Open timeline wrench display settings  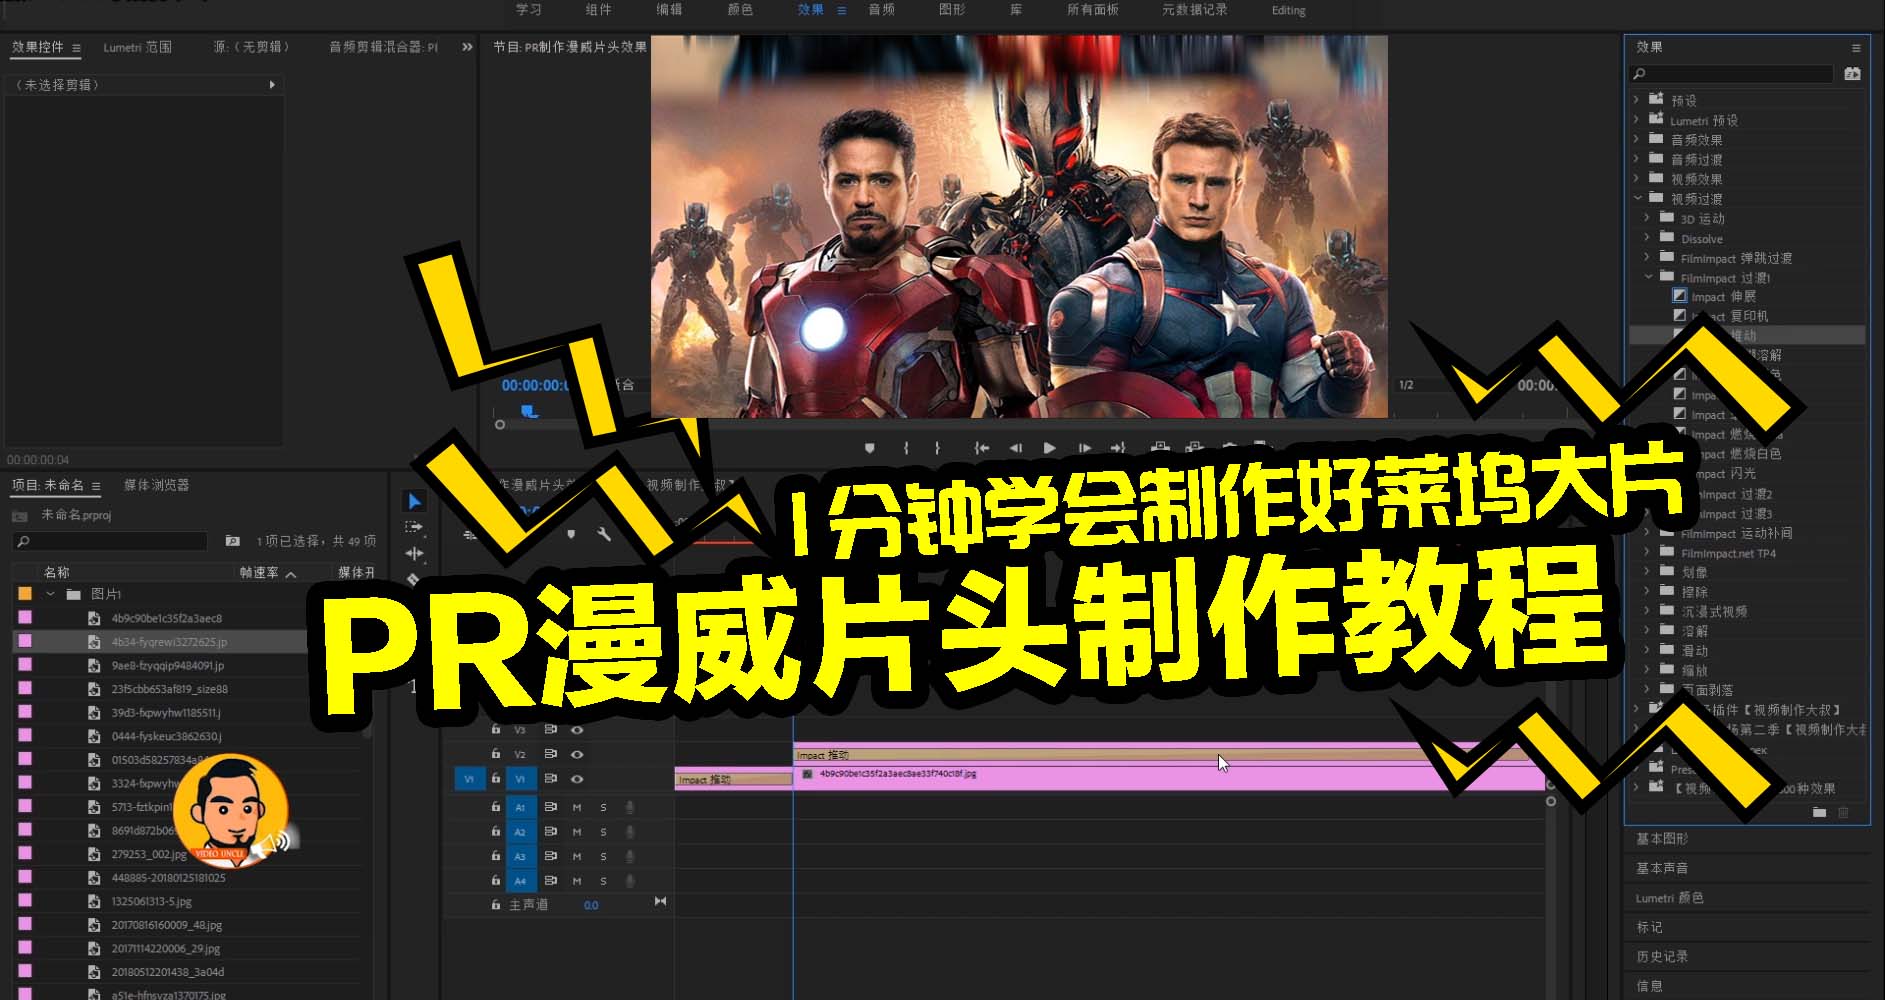604,534
